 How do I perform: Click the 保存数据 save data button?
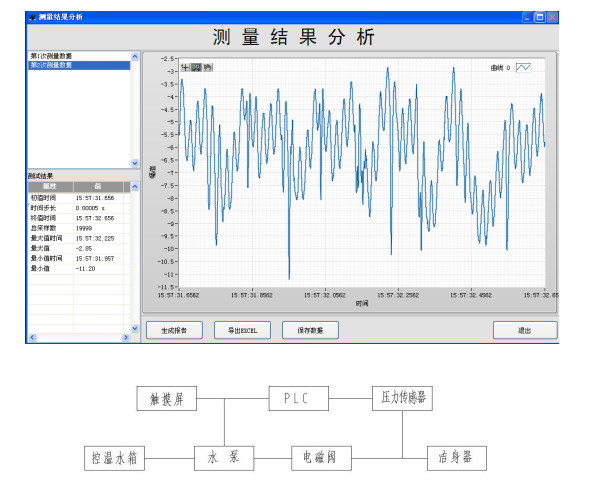tap(310, 330)
